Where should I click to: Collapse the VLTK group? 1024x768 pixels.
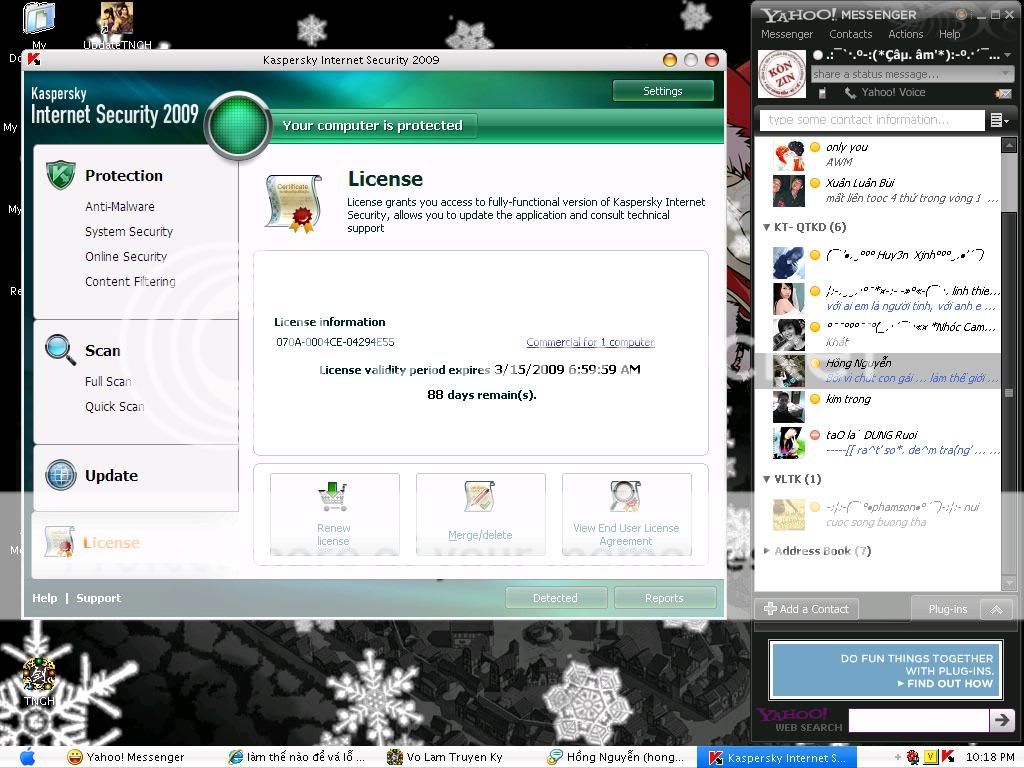click(767, 479)
